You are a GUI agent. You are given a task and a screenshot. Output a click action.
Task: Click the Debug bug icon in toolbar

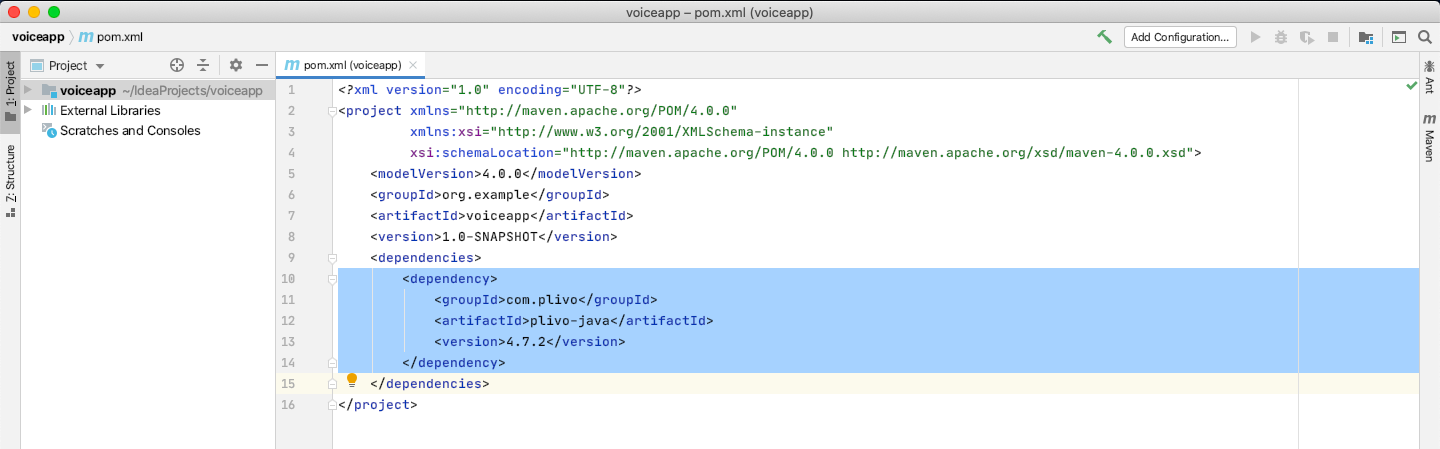1281,37
